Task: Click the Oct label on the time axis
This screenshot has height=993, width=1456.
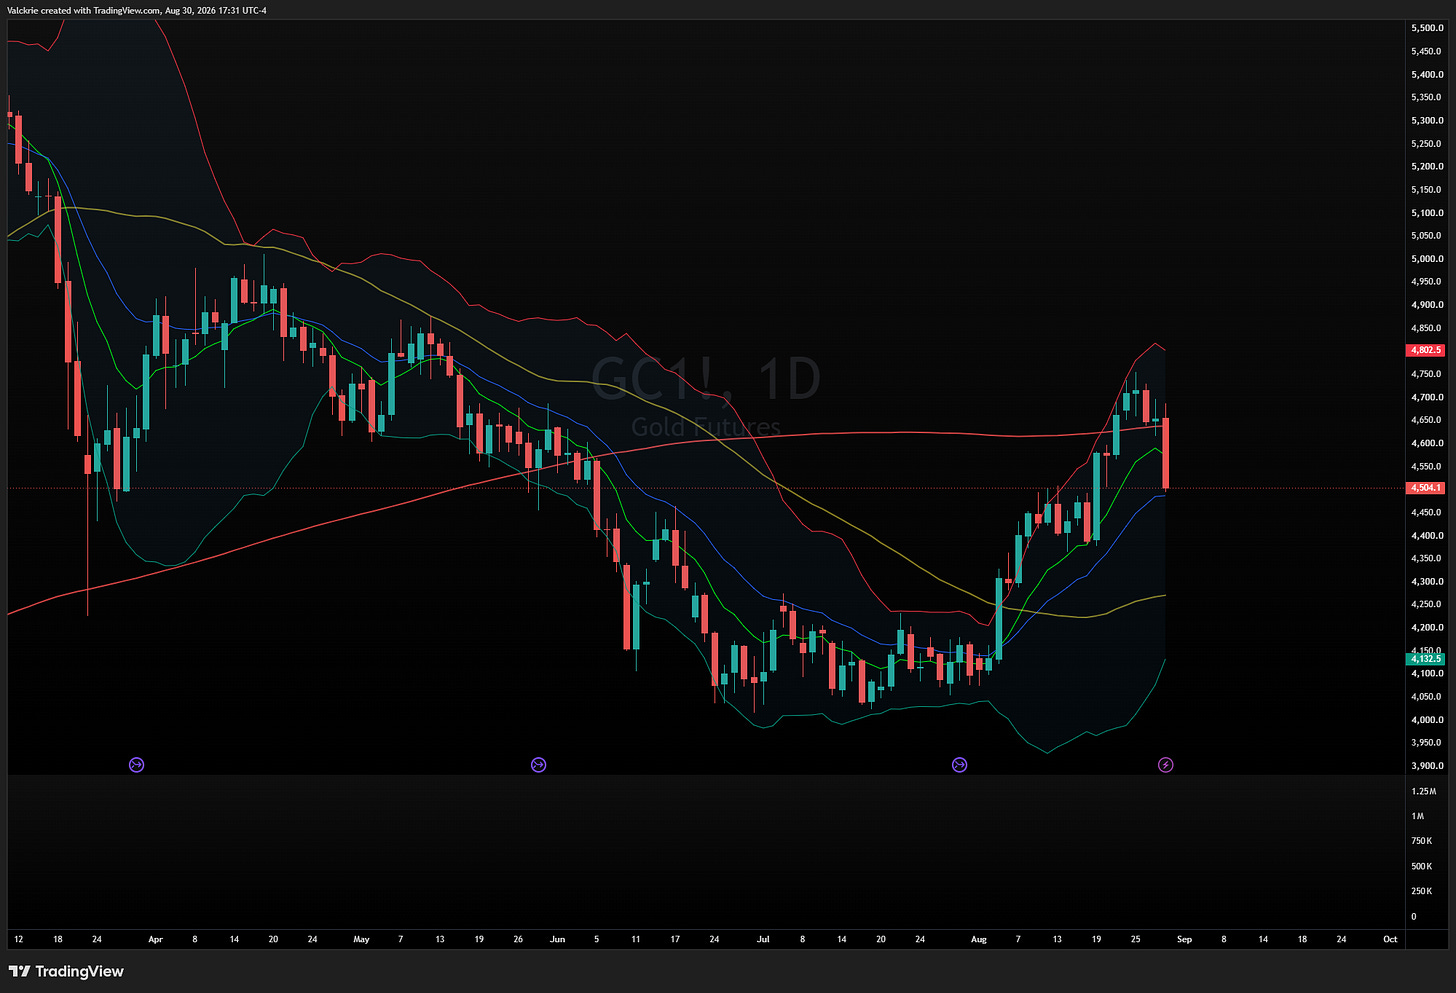Action: pyautogui.click(x=1390, y=940)
